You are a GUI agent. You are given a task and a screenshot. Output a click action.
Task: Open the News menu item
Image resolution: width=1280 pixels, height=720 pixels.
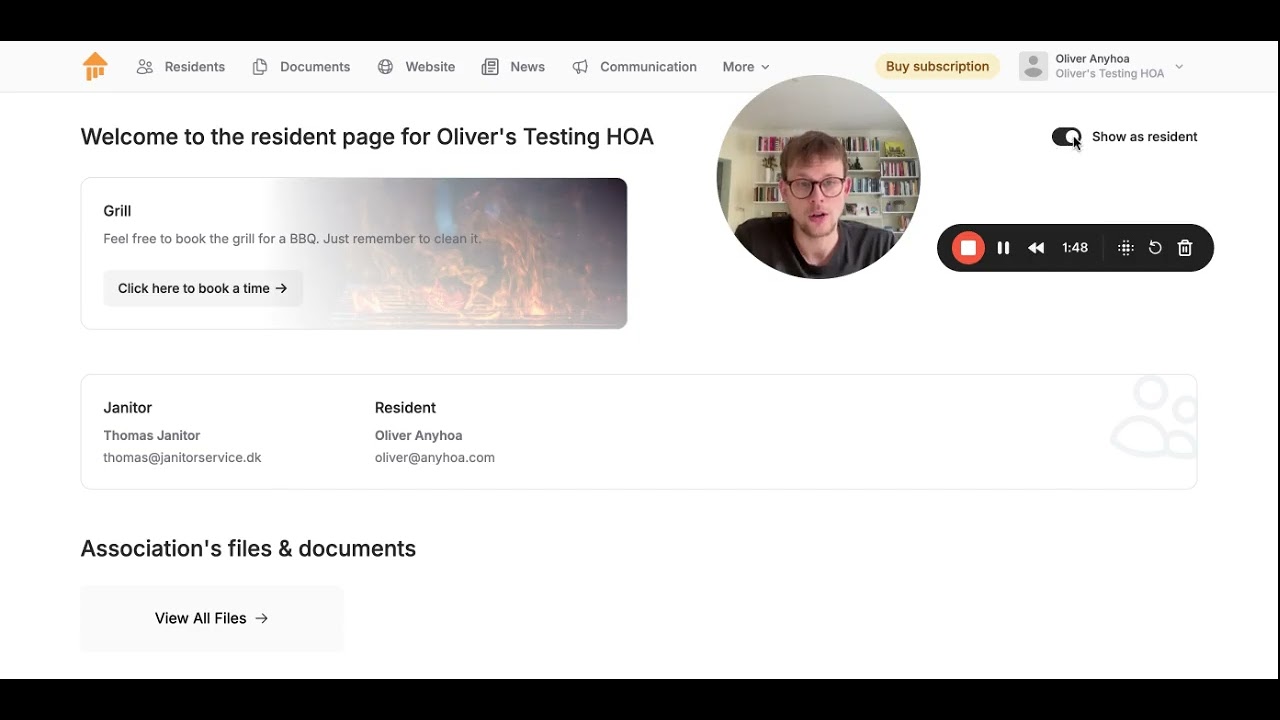pos(513,67)
